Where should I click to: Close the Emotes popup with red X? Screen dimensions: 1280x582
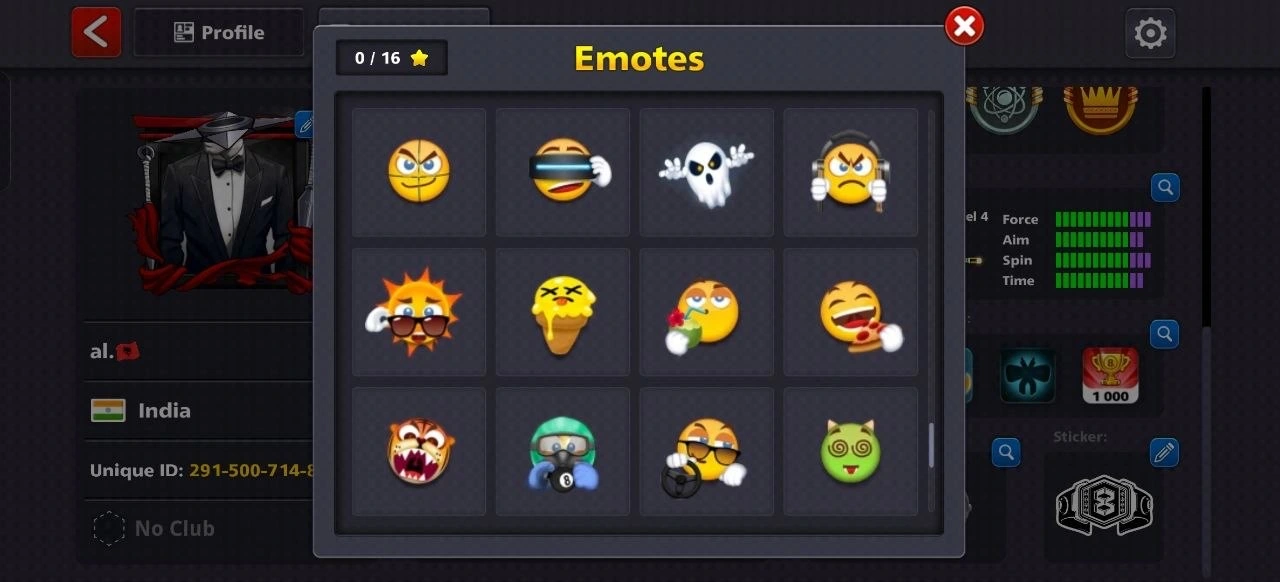click(964, 27)
